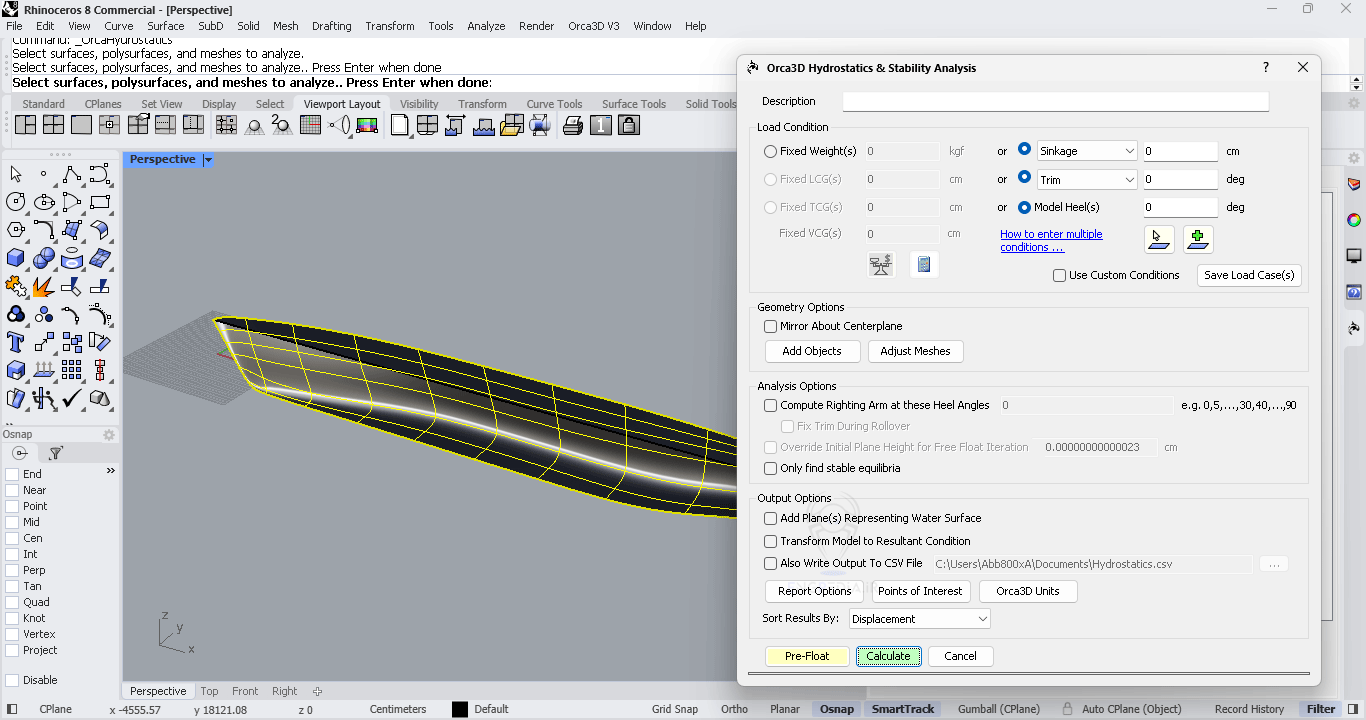Click the Box solid tool
This screenshot has height=720, width=1366.
click(x=16, y=258)
